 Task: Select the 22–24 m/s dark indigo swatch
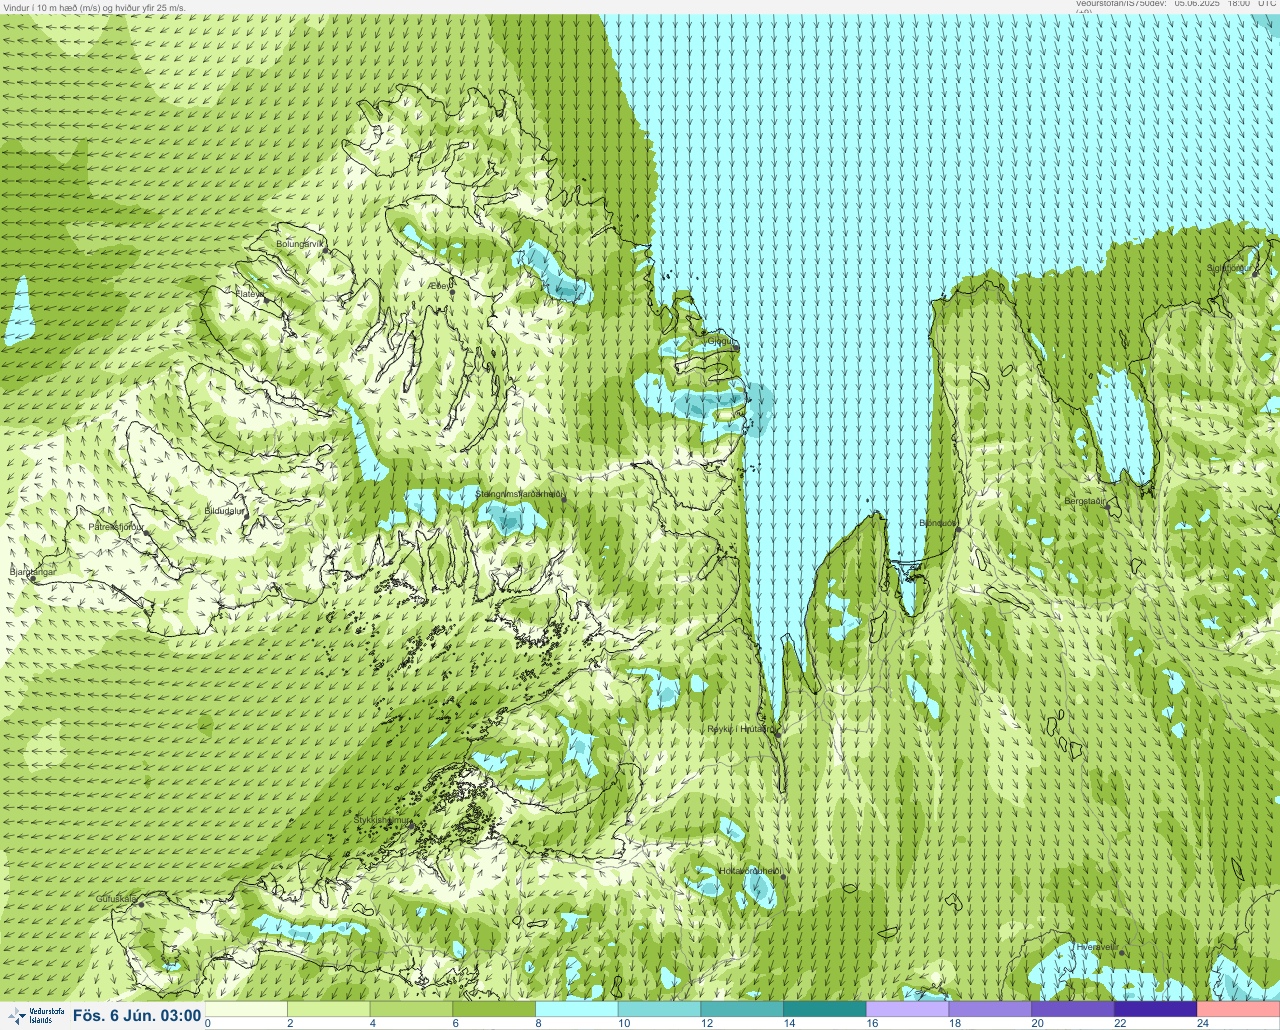click(1155, 1009)
